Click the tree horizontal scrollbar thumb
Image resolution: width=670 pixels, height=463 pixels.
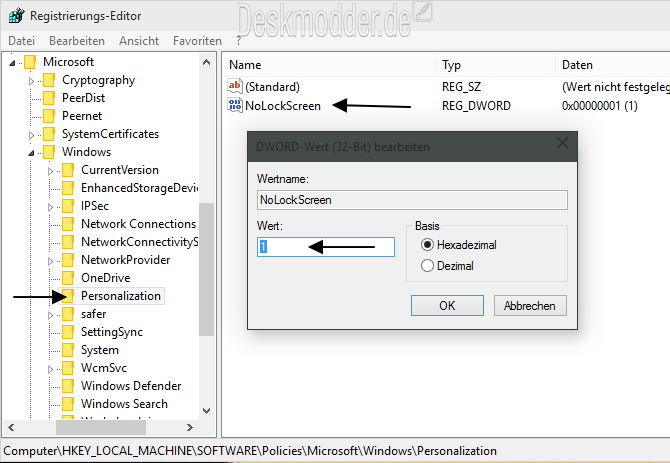[101, 427]
